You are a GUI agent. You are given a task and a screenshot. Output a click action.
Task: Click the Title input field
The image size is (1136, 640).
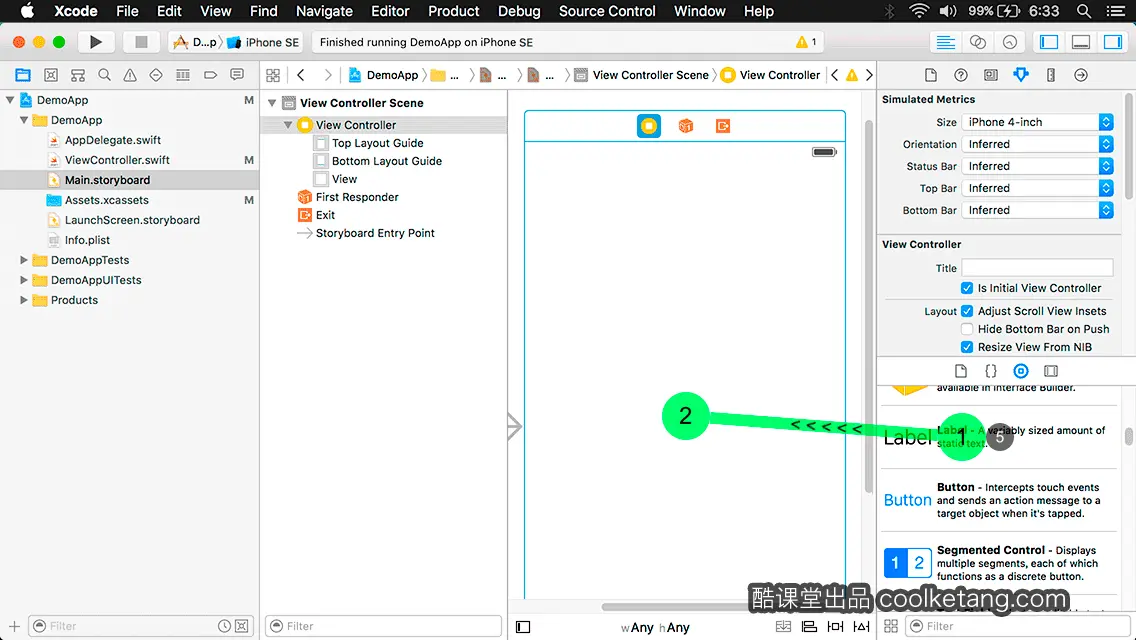(1037, 267)
